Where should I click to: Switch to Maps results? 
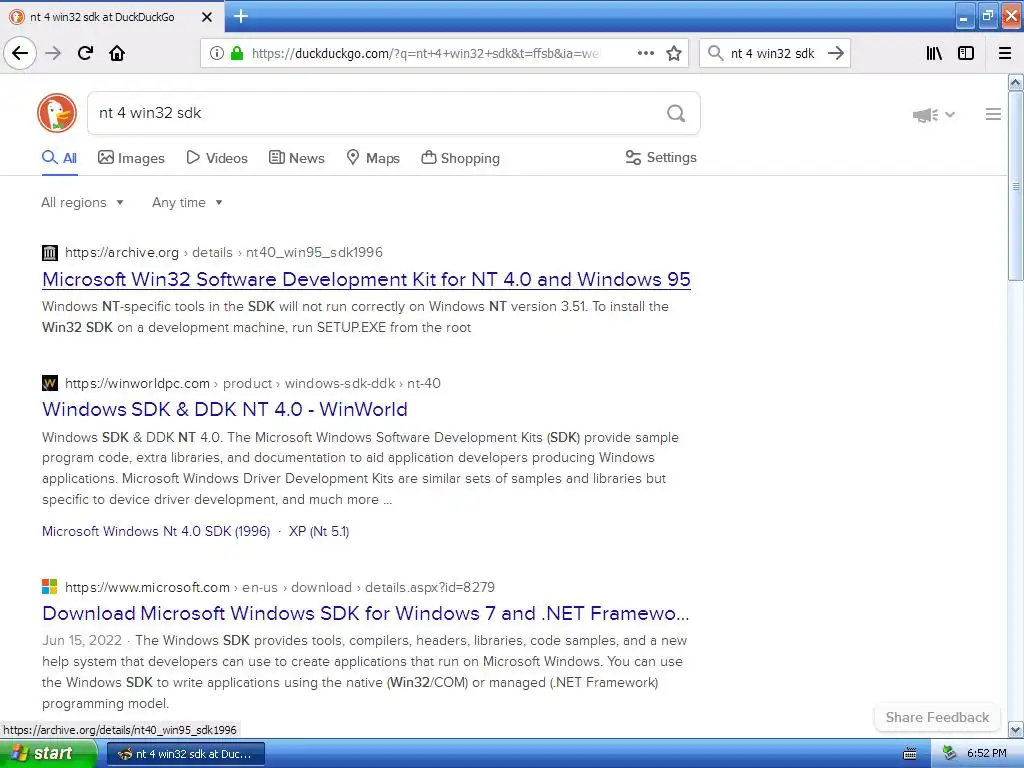click(x=373, y=158)
